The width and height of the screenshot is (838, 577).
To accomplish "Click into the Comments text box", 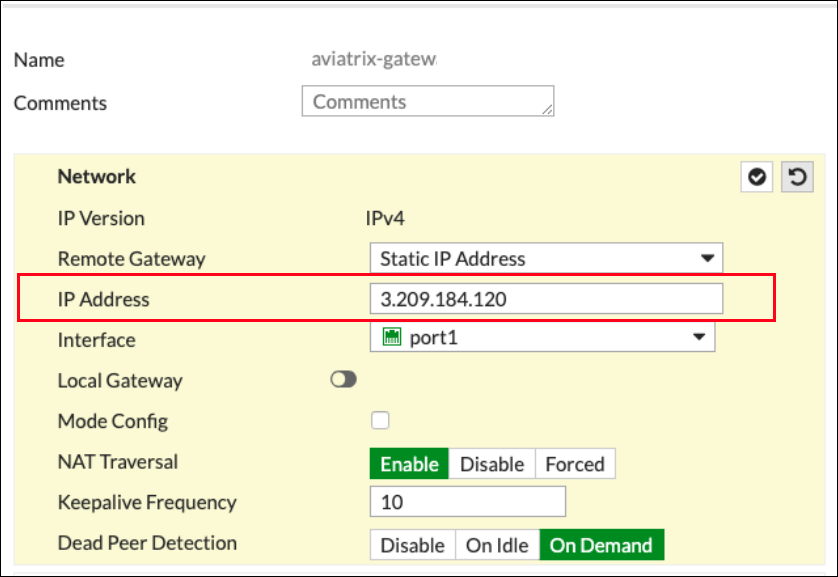I will click(427, 101).
